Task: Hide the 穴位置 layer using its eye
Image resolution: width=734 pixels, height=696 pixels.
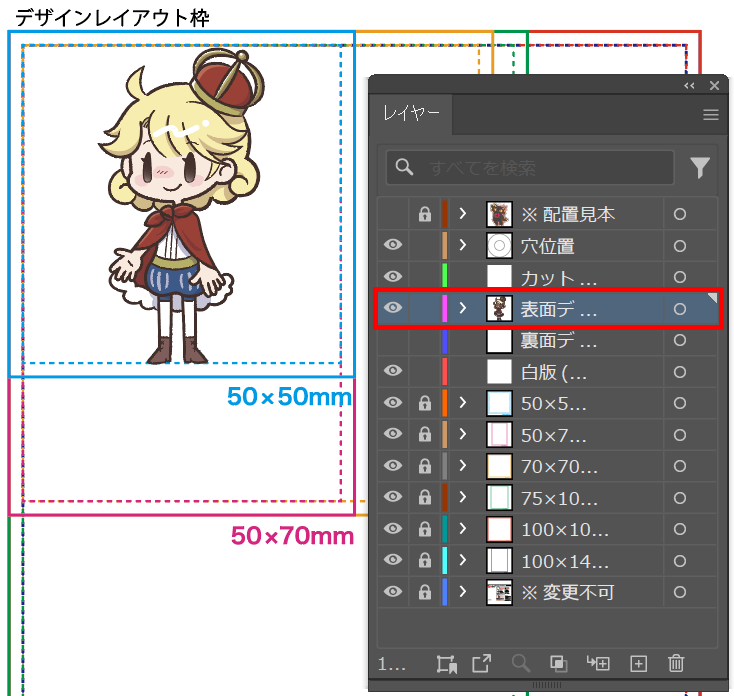Action: coord(393,245)
